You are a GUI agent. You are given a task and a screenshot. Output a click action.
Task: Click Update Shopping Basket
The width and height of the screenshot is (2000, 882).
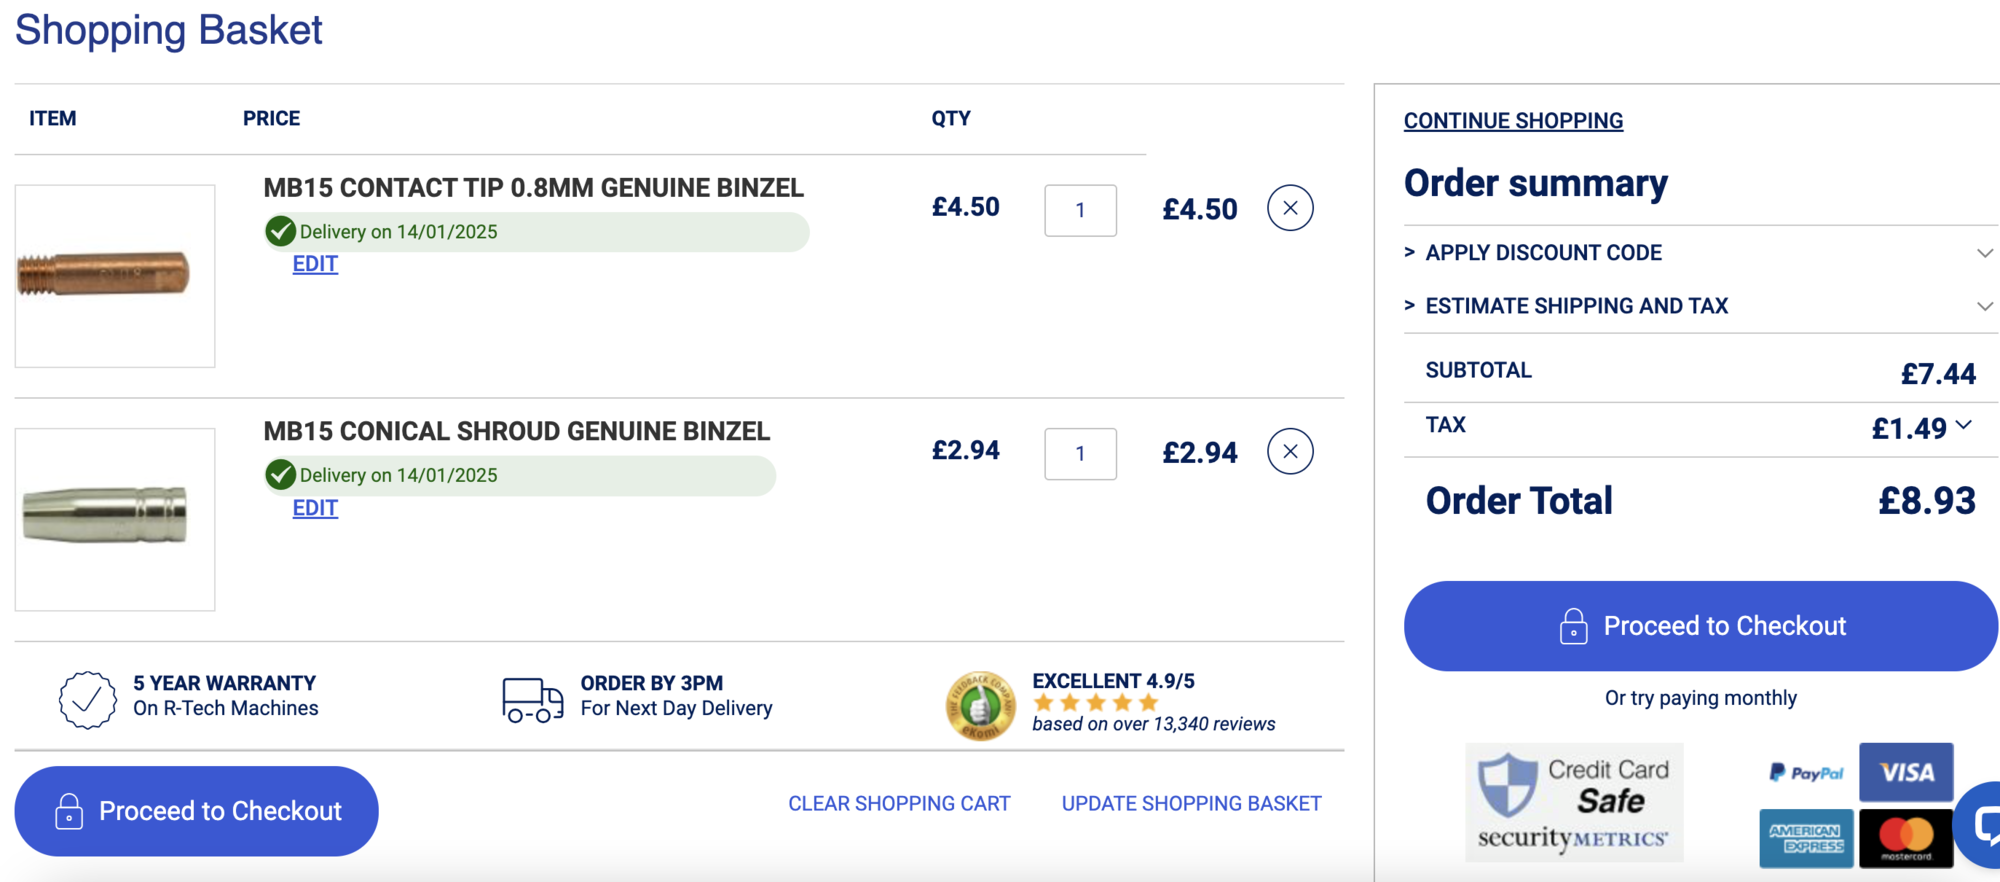(1191, 804)
